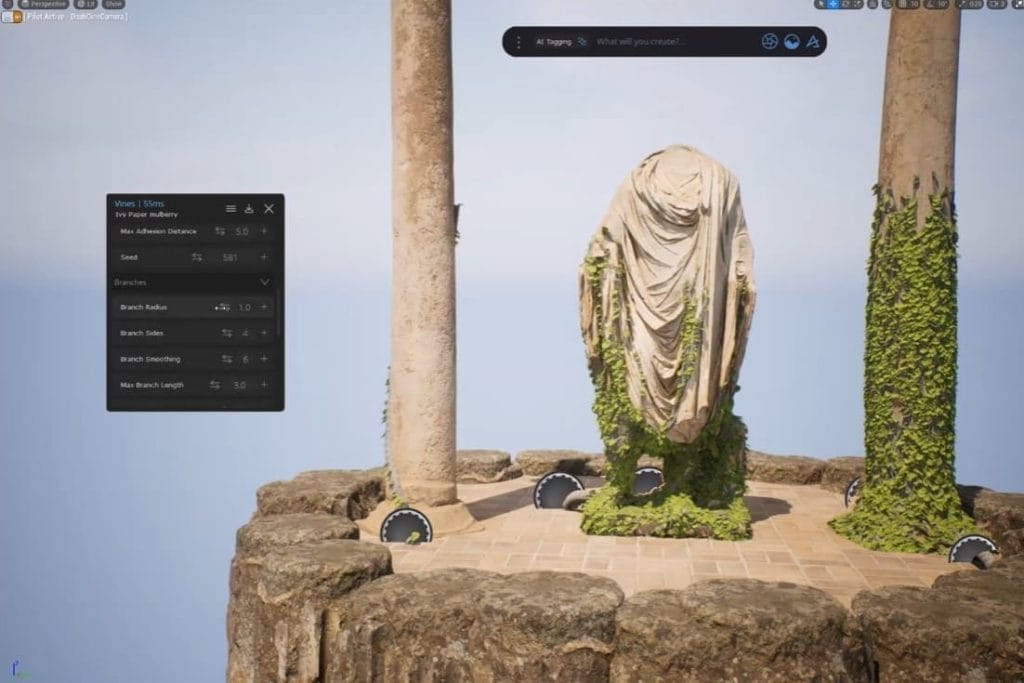This screenshot has width=1024, height=683.
Task: Click the save preset icon in Vines panel
Action: tap(249, 209)
